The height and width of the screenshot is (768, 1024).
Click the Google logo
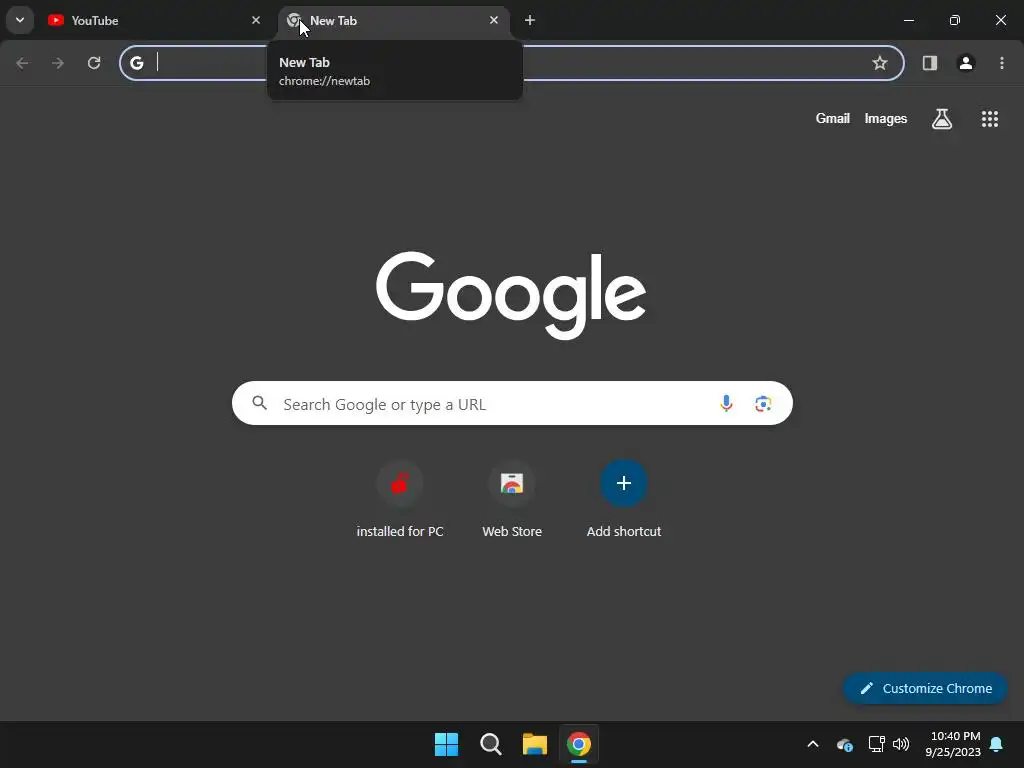(511, 295)
